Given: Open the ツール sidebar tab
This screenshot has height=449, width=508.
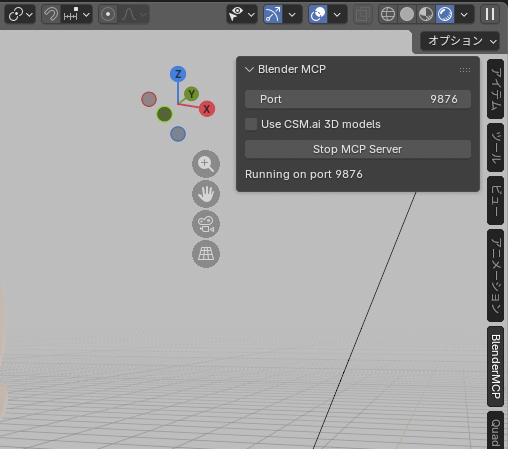Looking at the screenshot, I should coord(495,148).
